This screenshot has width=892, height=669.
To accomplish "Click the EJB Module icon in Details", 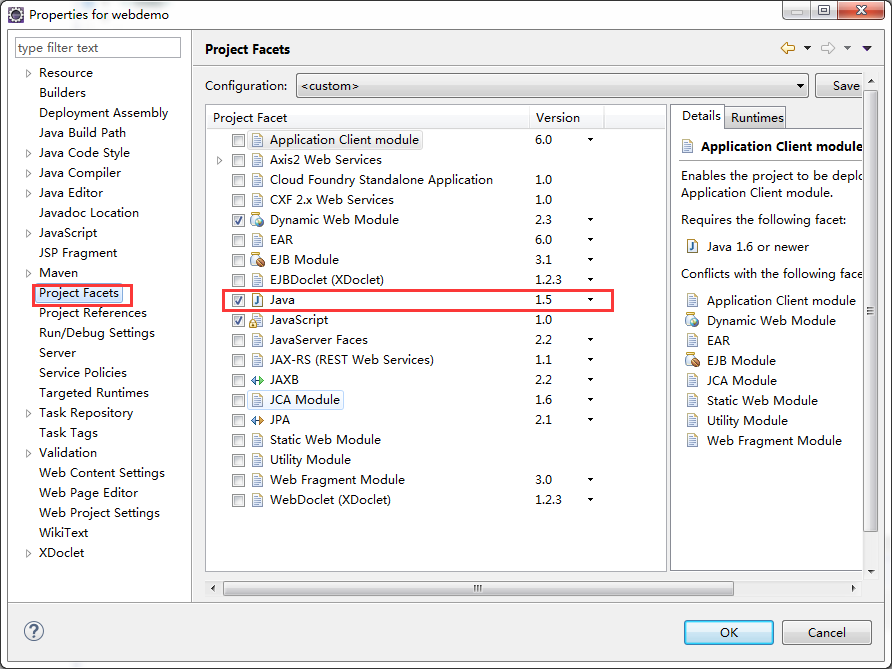I will click(692, 360).
